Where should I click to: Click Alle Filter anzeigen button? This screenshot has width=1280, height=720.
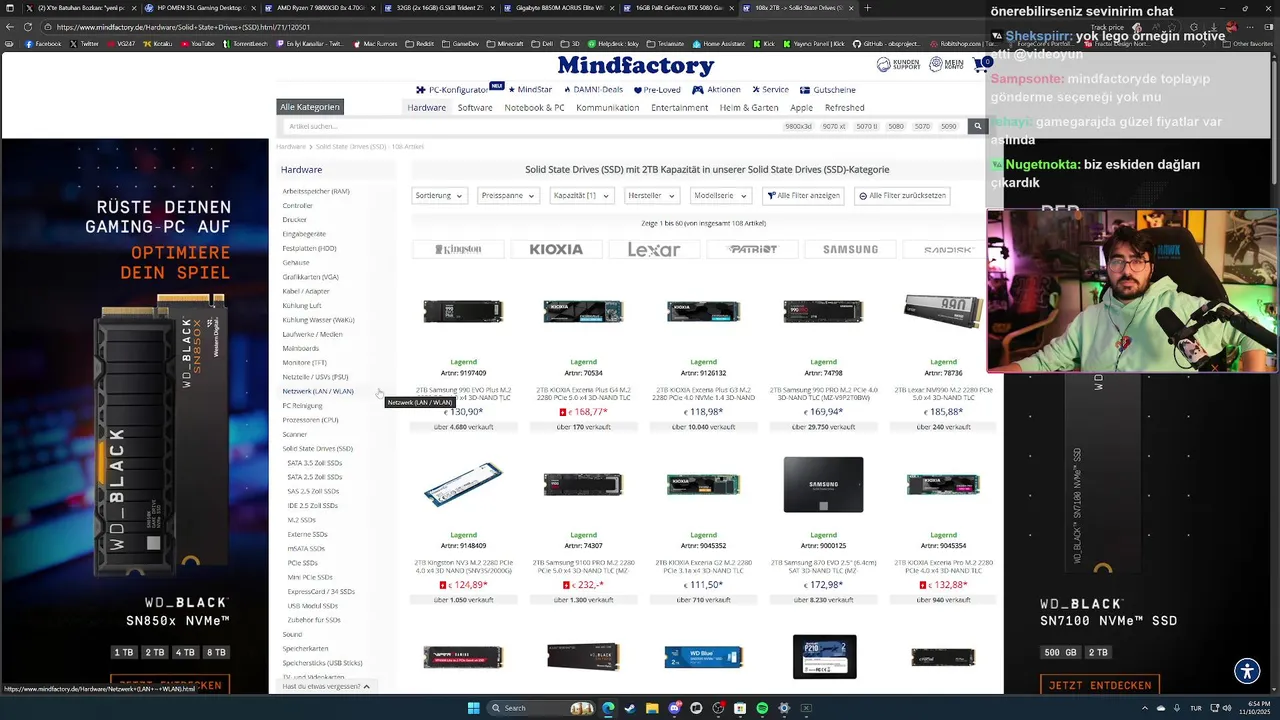click(803, 196)
